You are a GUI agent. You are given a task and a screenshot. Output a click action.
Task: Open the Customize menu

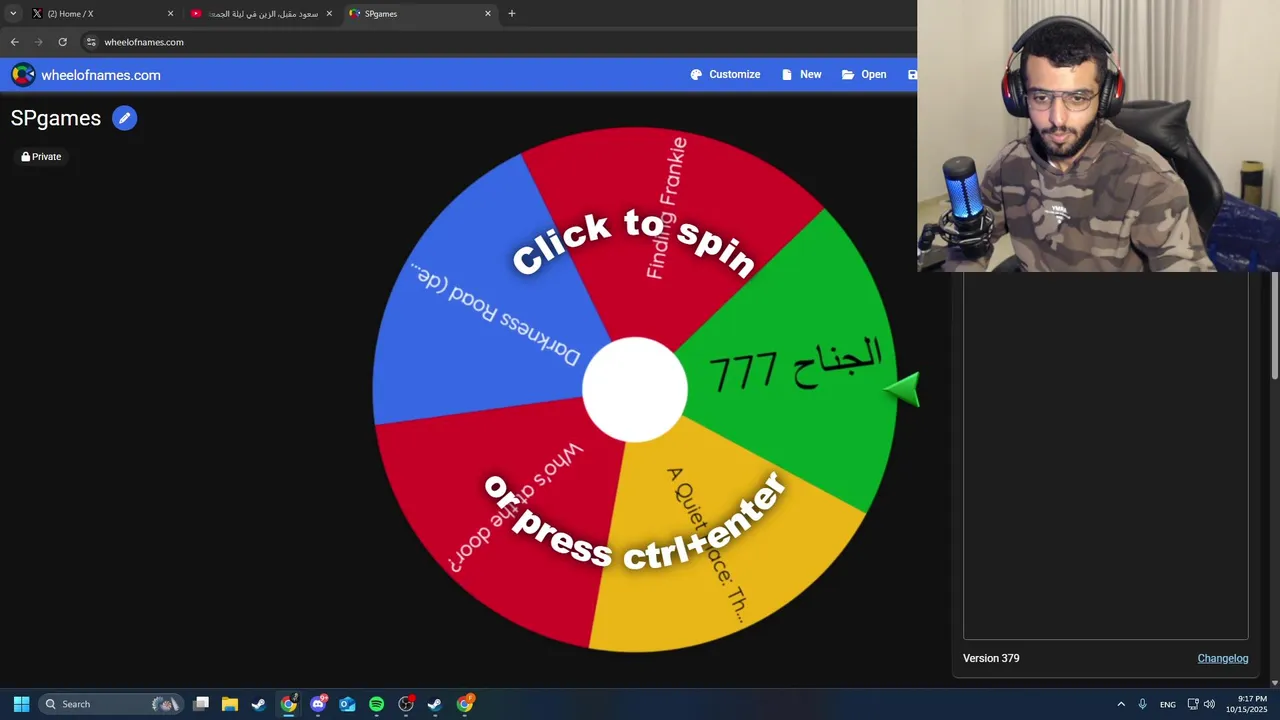tap(725, 75)
